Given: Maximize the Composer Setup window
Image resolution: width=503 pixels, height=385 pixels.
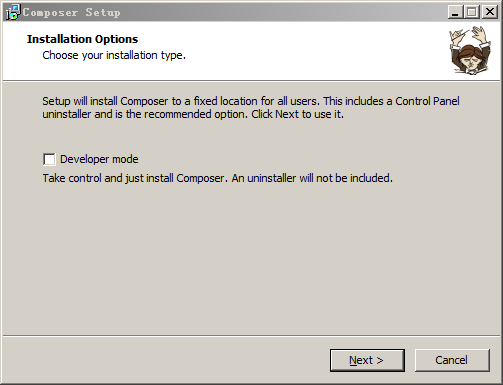Looking at the screenshot, I should 472,12.
